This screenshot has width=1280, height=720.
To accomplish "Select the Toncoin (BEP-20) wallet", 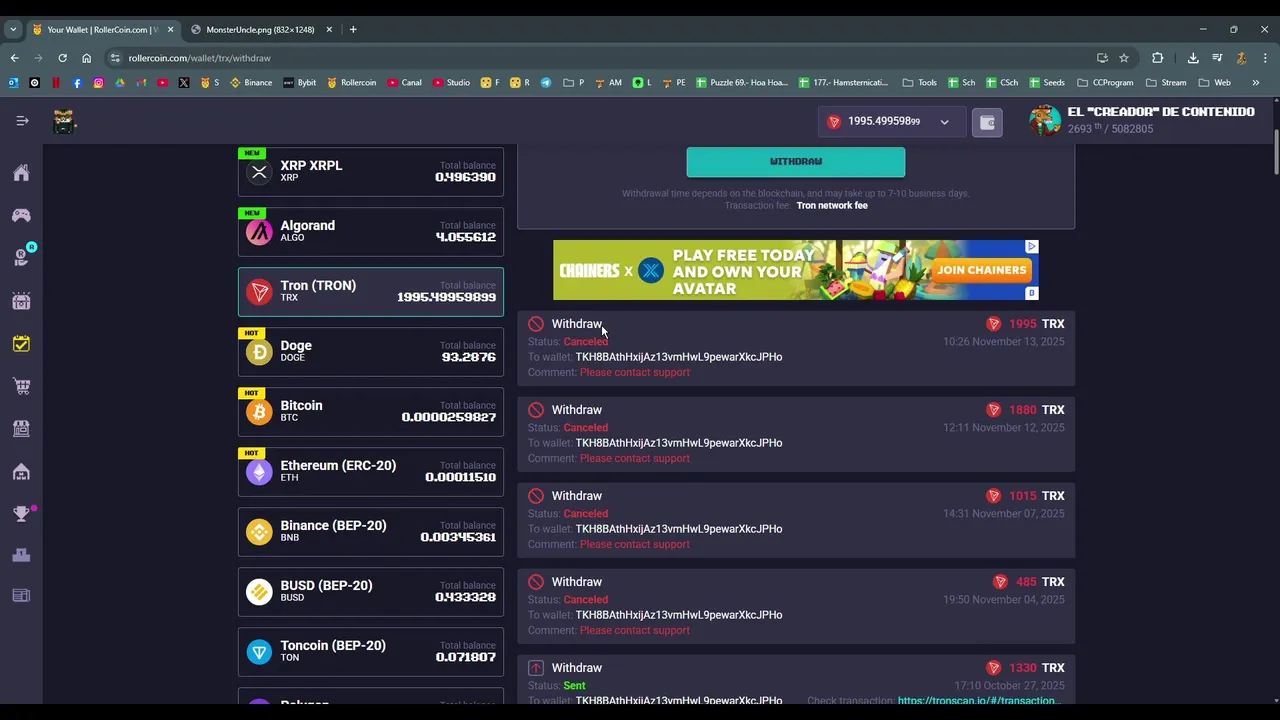I will pyautogui.click(x=371, y=652).
